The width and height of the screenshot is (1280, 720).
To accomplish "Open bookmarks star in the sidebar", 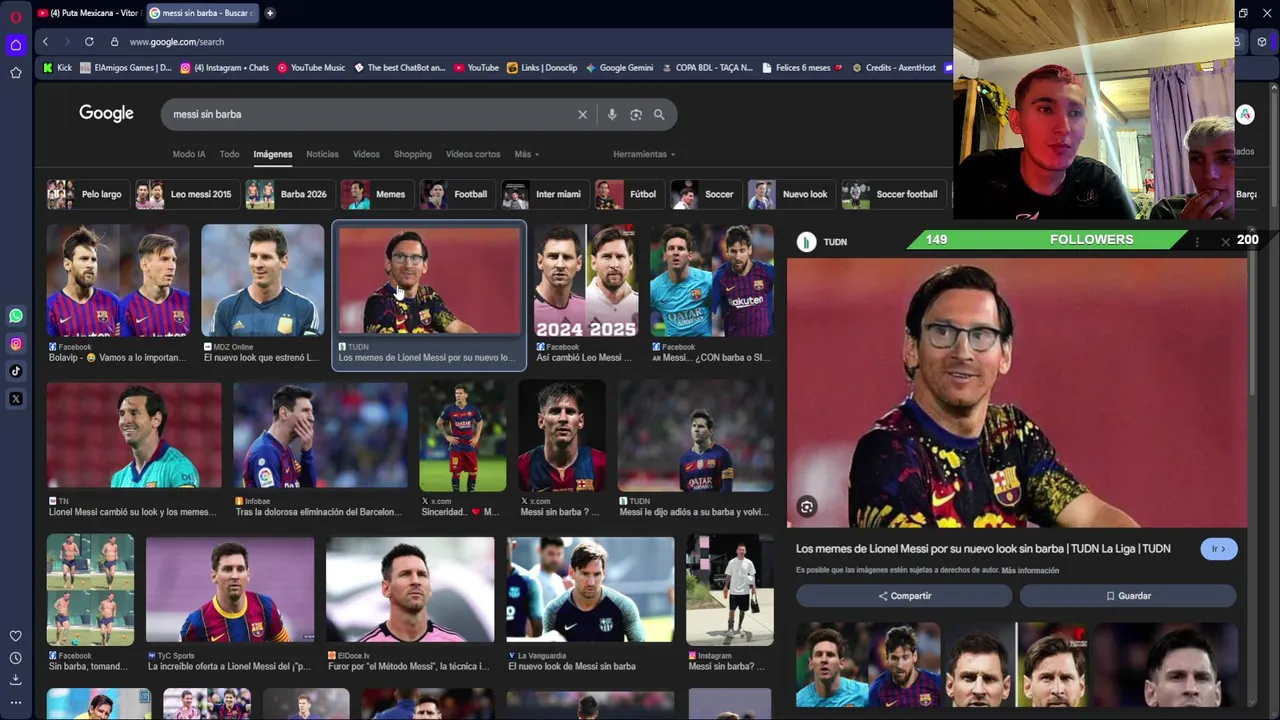I will pyautogui.click(x=15, y=73).
